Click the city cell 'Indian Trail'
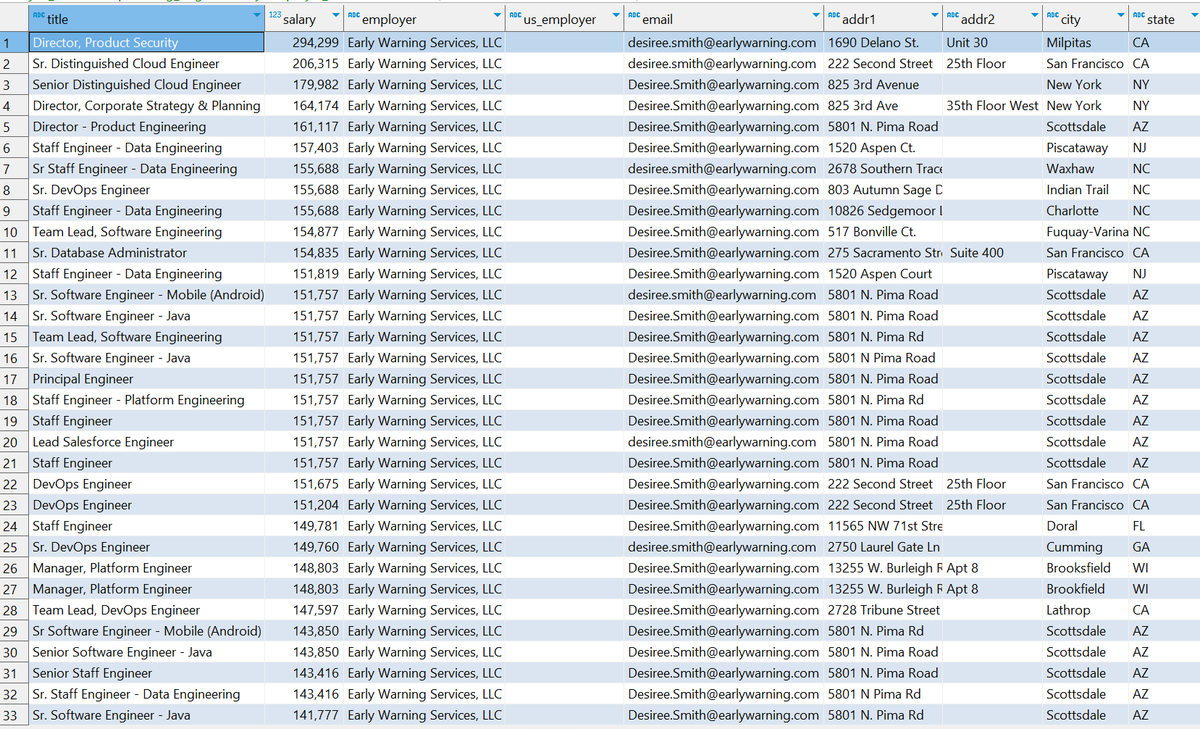Image resolution: width=1200 pixels, height=729 pixels. [1085, 190]
